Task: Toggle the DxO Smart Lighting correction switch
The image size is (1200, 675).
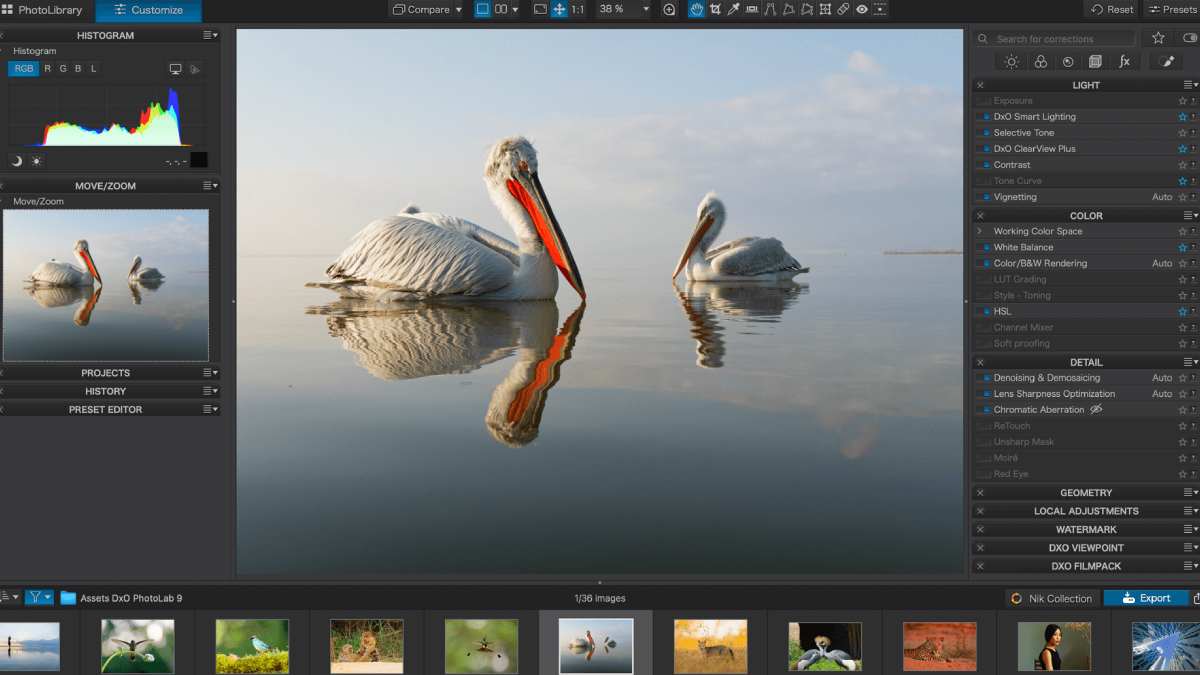Action: pyautogui.click(x=986, y=117)
